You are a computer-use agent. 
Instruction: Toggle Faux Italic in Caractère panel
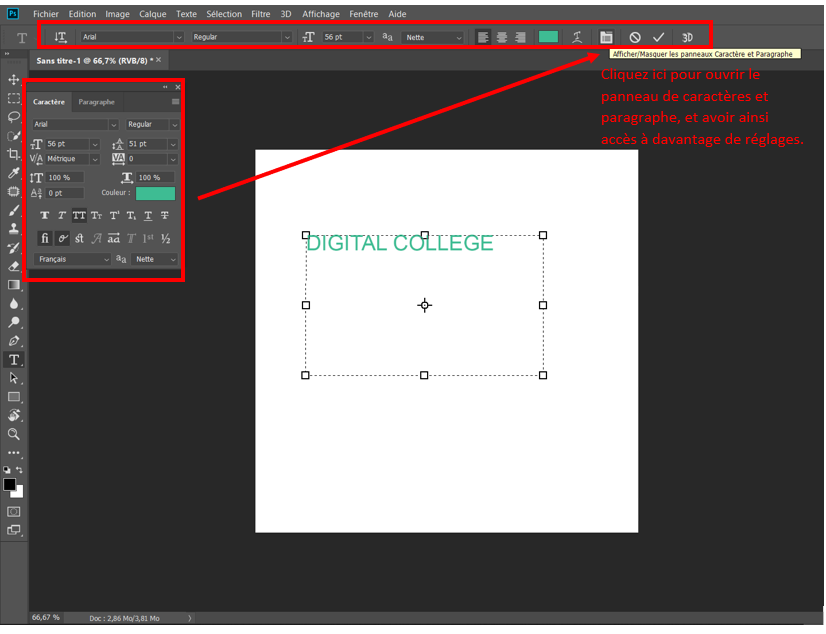coord(62,215)
